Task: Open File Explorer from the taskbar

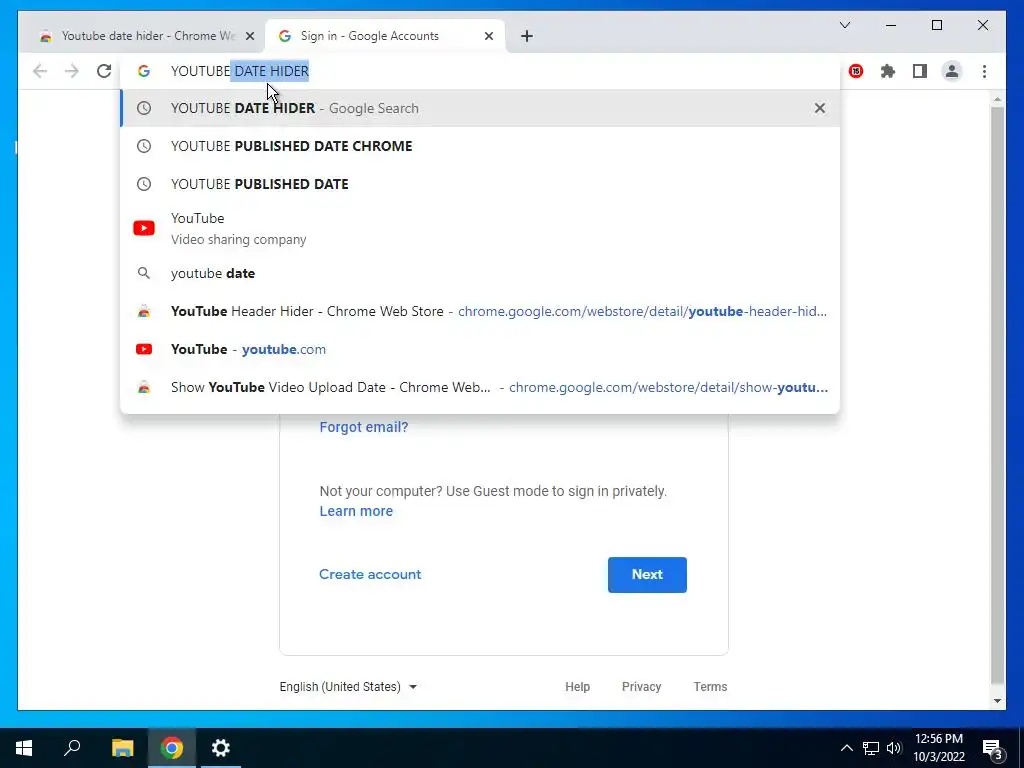Action: coord(122,748)
